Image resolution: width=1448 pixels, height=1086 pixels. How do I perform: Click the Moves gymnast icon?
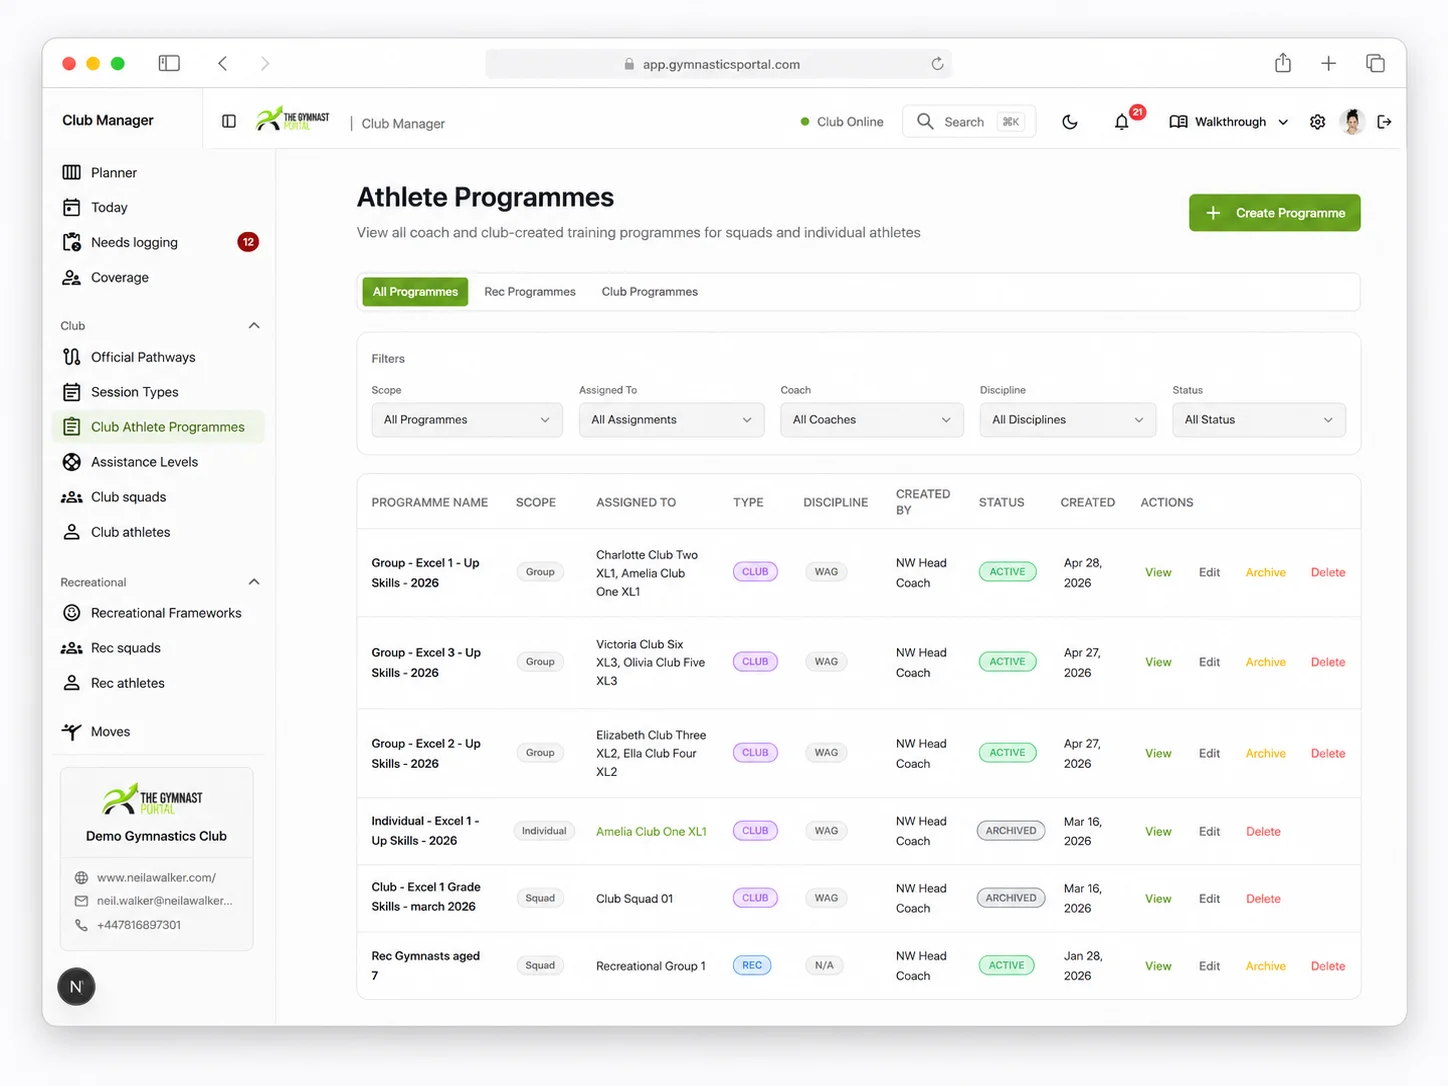click(72, 732)
